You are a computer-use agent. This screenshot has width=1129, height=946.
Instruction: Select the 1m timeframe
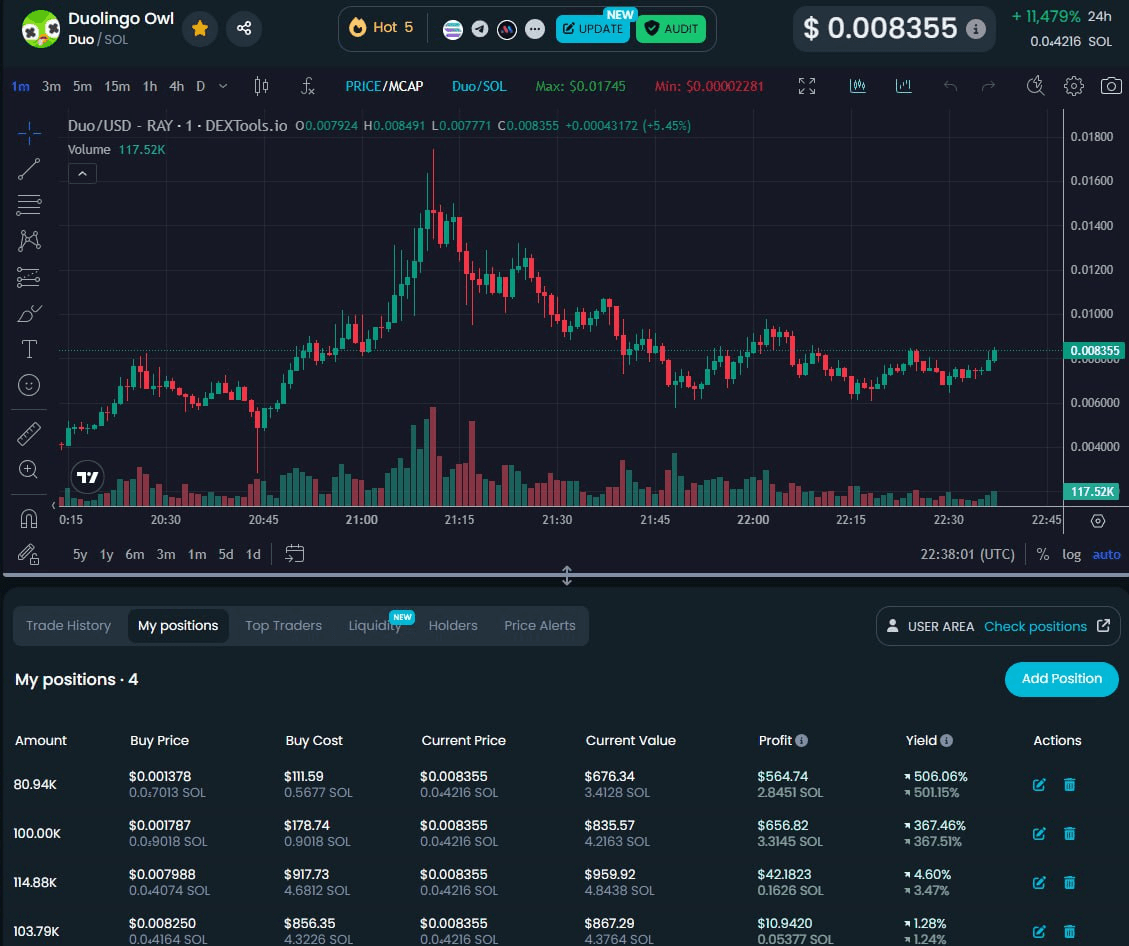(20, 86)
